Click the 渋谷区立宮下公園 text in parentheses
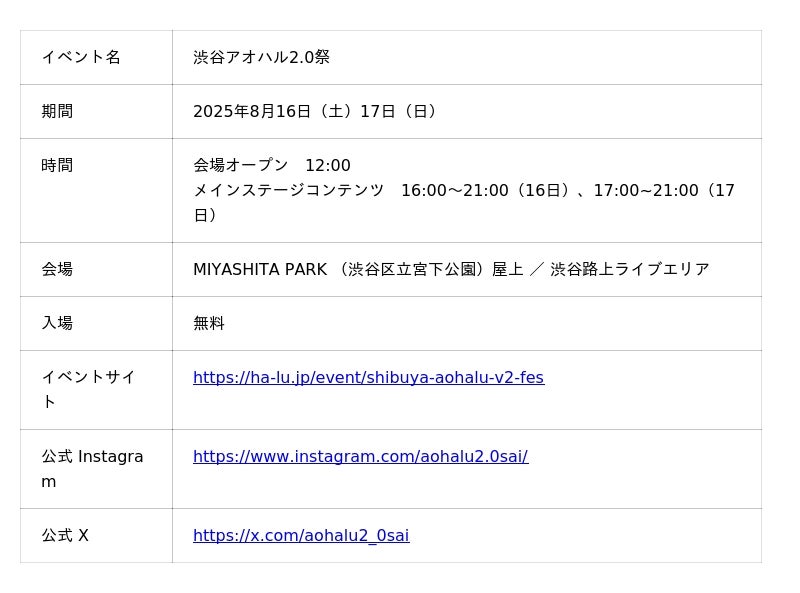 [411, 269]
